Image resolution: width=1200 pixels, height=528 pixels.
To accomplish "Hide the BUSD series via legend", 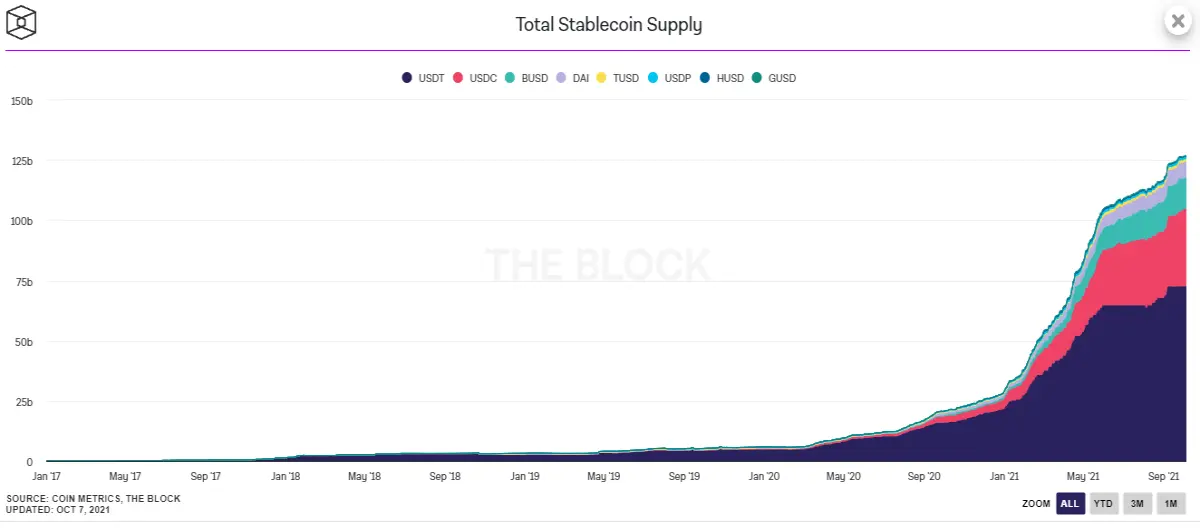I will pos(526,78).
